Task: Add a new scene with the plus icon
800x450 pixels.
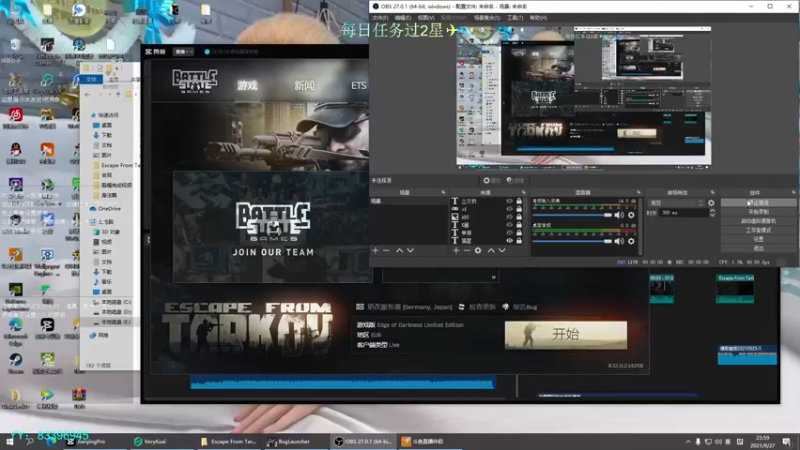Action: click(x=376, y=251)
